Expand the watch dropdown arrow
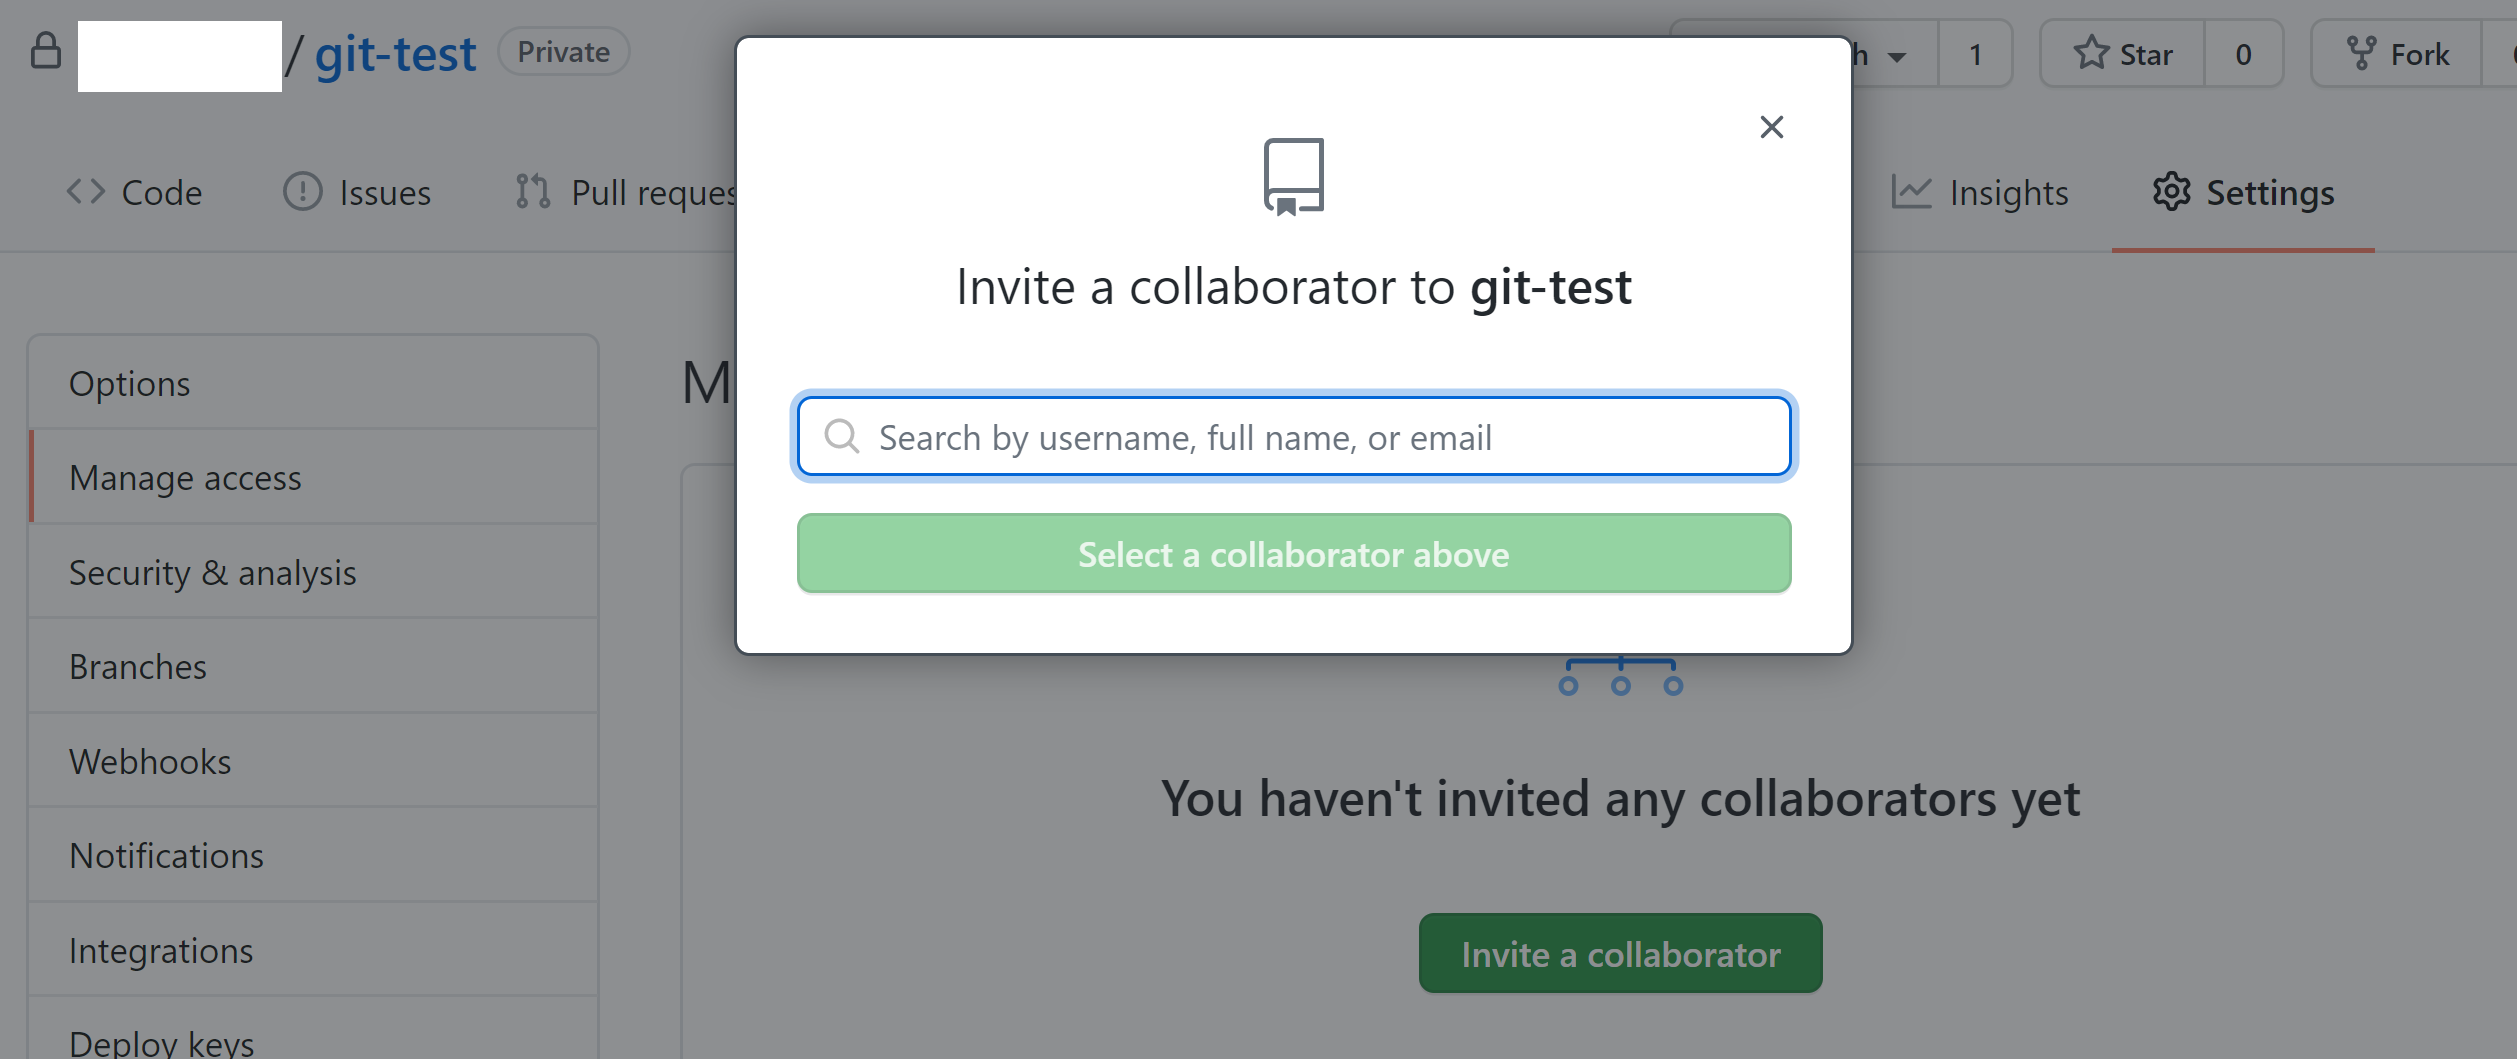Image resolution: width=2517 pixels, height=1059 pixels. 1896,56
